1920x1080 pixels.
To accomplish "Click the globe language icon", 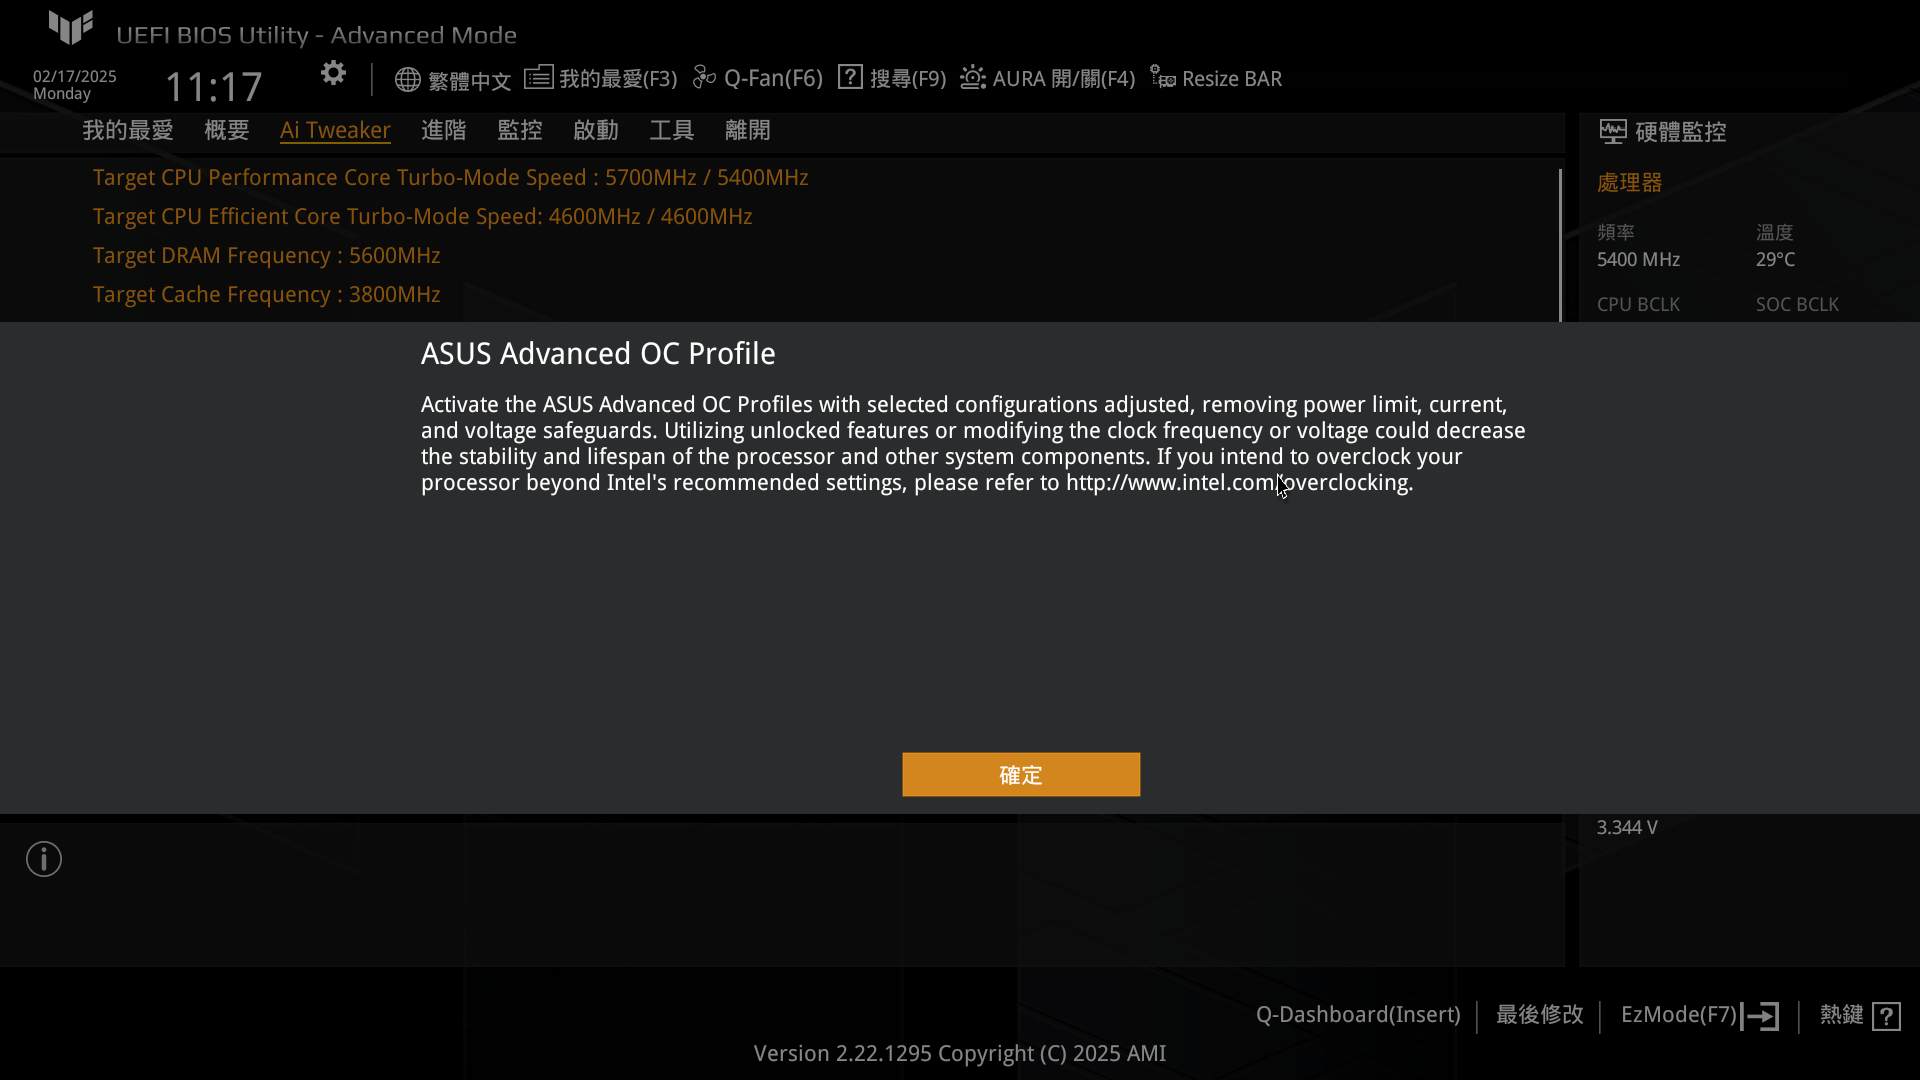I will pos(407,79).
